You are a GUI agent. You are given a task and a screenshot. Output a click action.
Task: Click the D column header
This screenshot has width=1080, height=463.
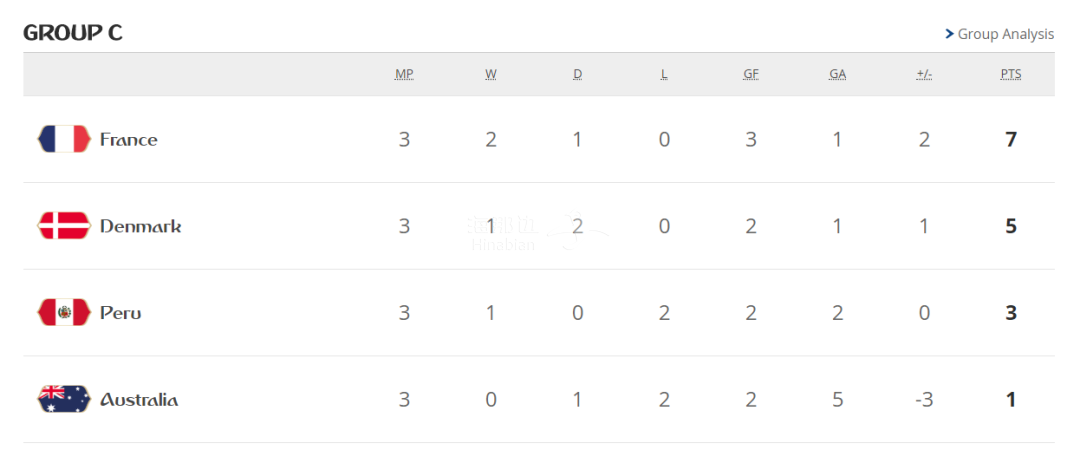click(x=577, y=74)
